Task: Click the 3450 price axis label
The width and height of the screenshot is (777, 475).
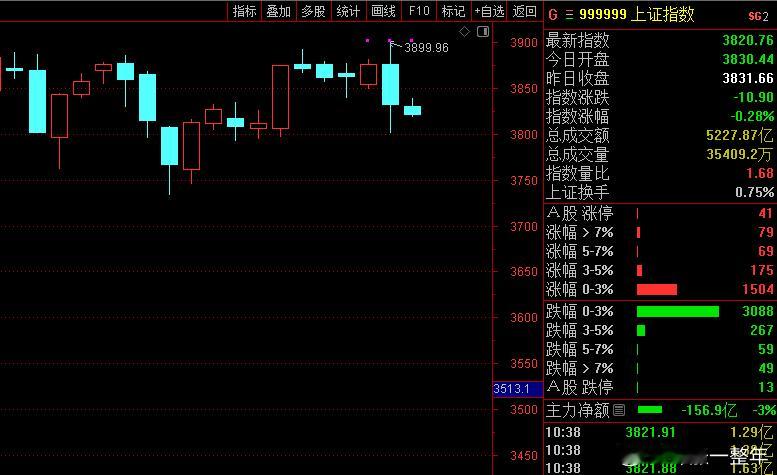Action: tap(524, 456)
